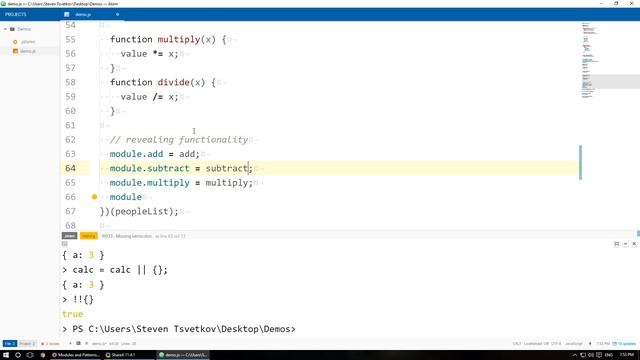Hide the terminal panel with down arrow
This screenshot has height=360, width=640.
point(625,244)
